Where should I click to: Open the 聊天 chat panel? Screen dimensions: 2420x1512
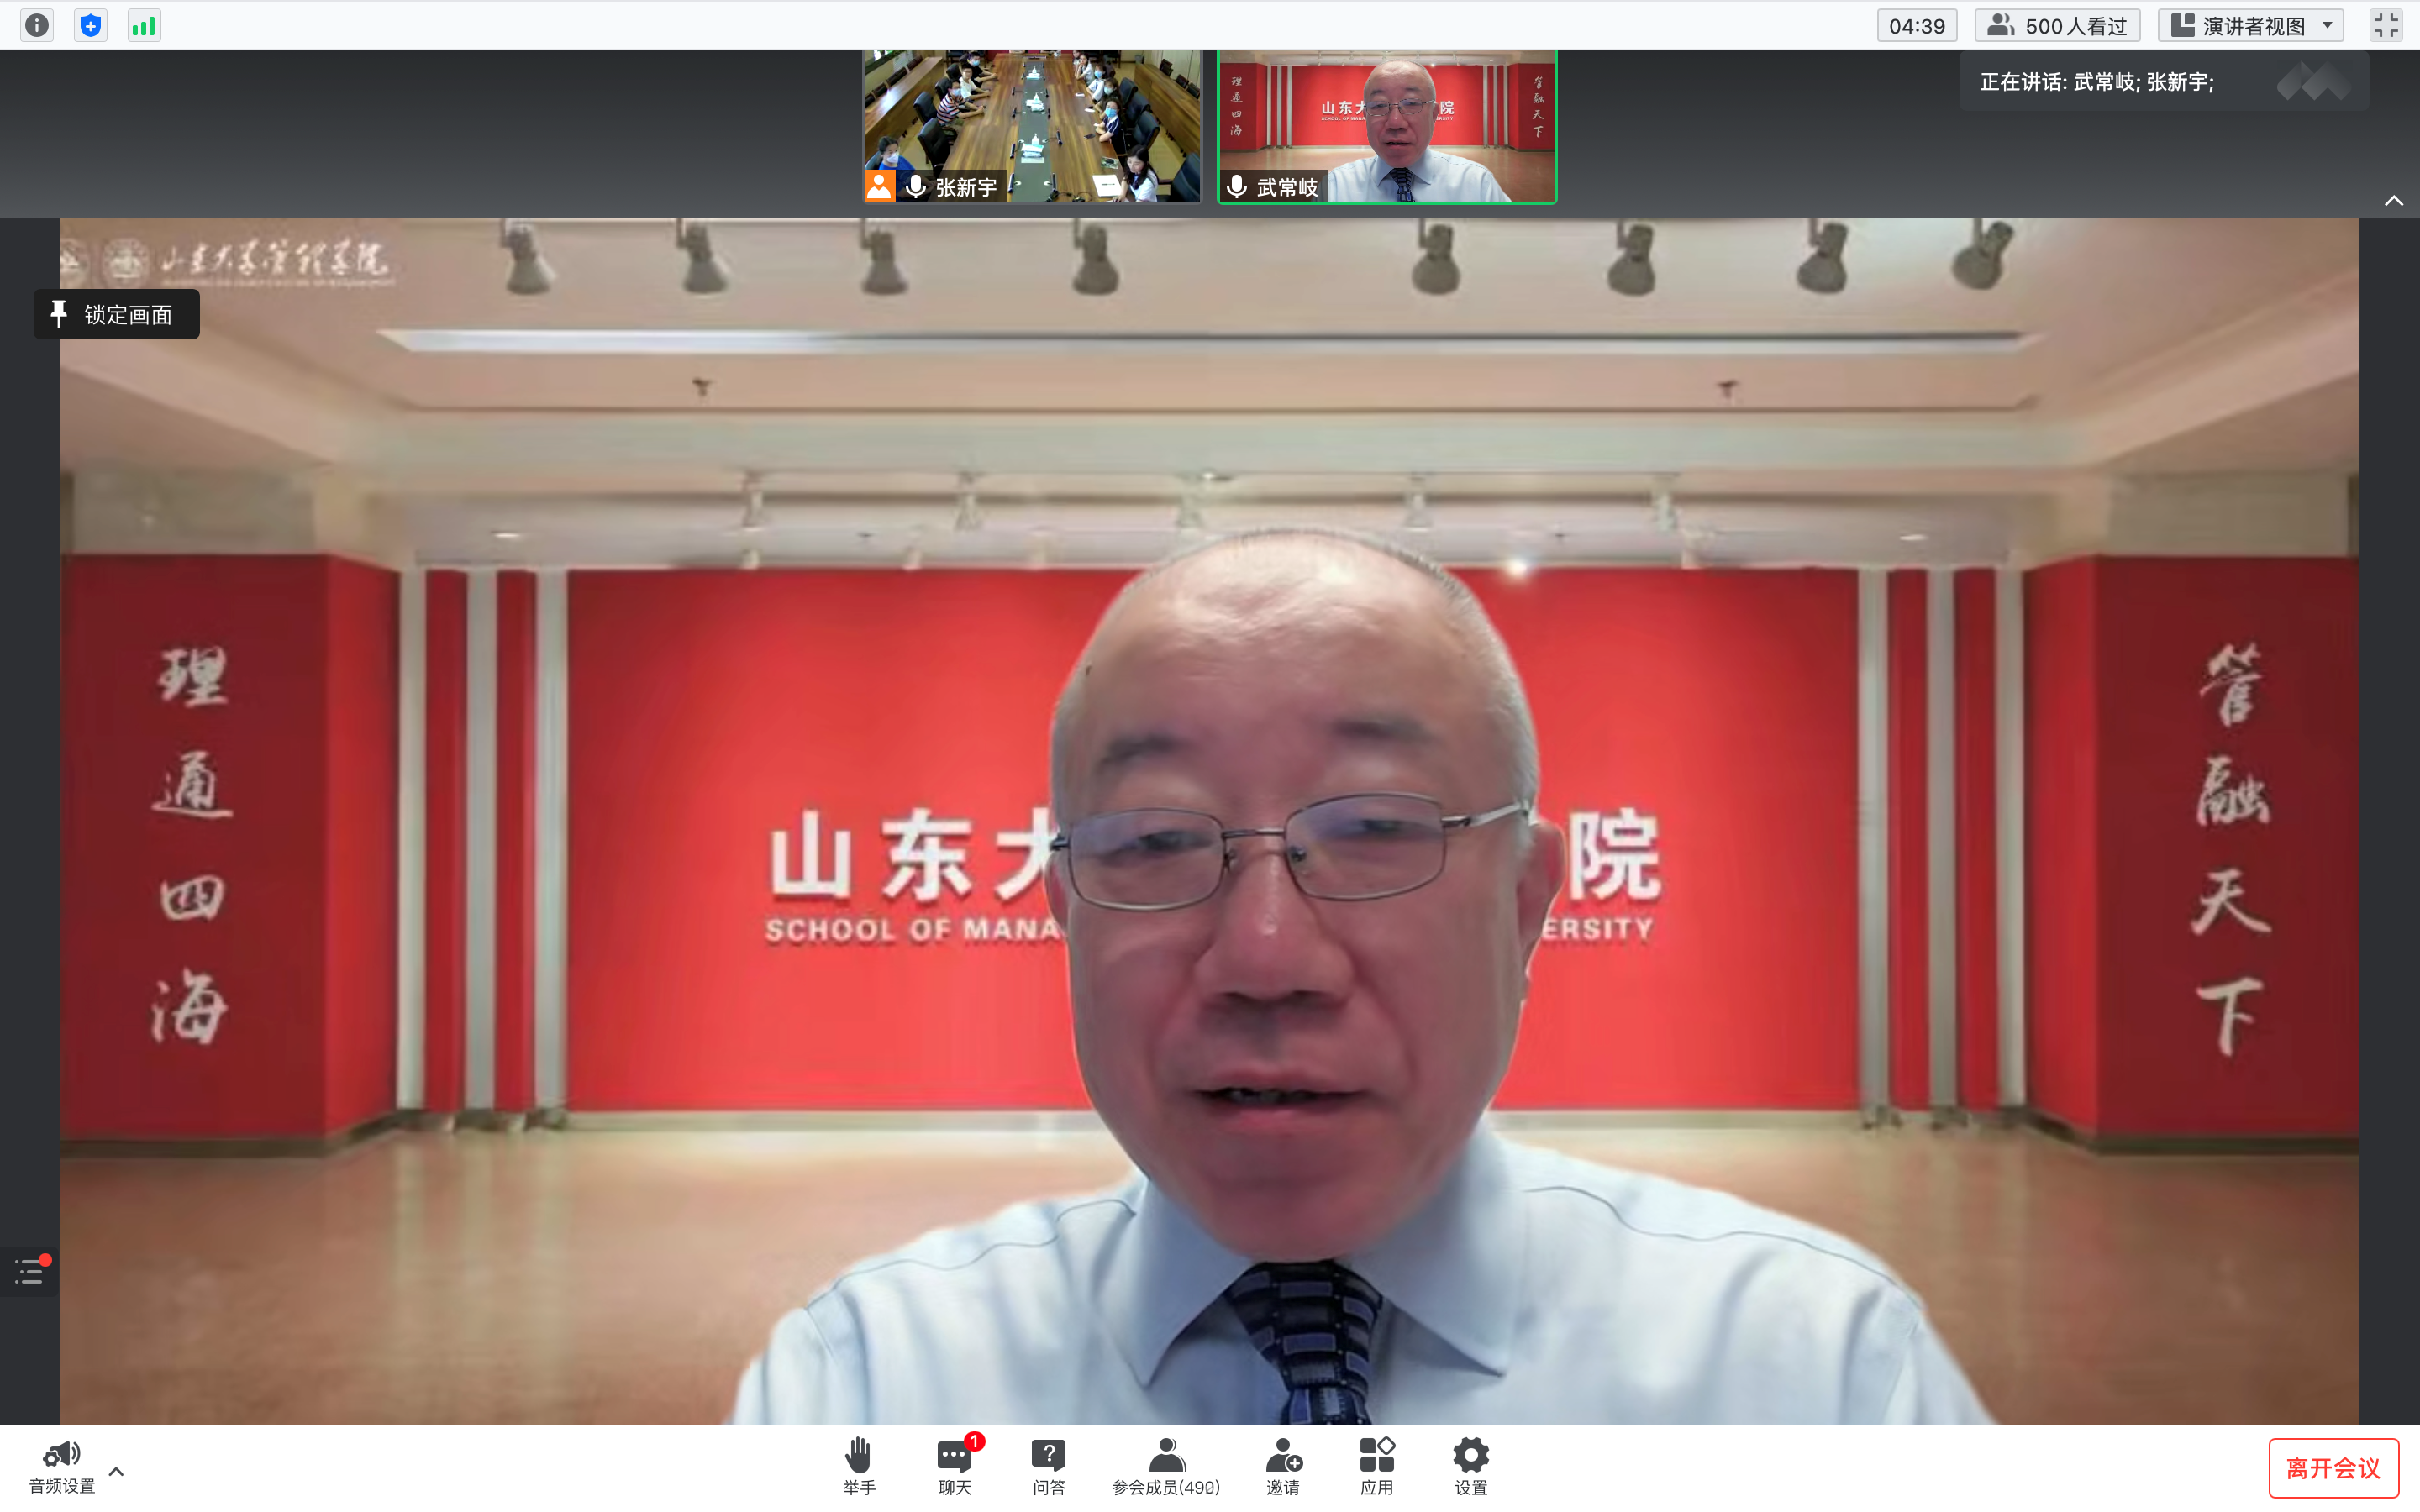coord(956,1467)
